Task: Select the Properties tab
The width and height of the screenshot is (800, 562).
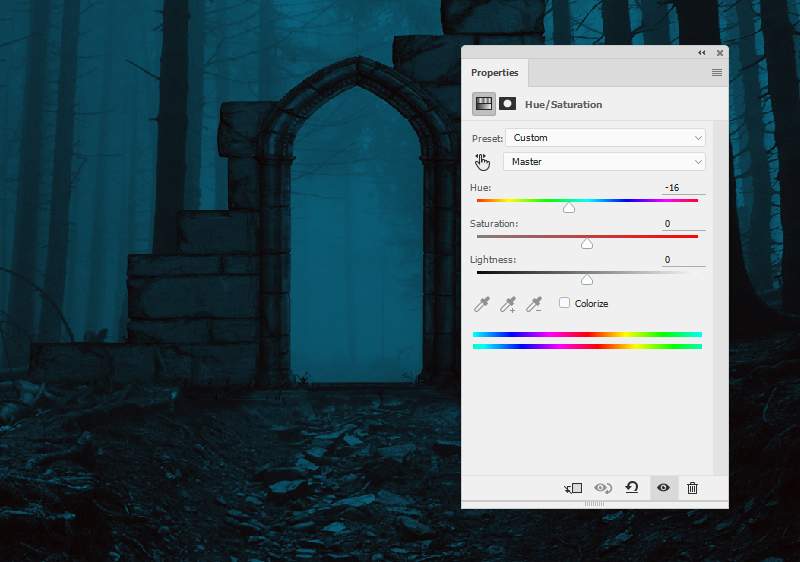Action: pyautogui.click(x=495, y=73)
